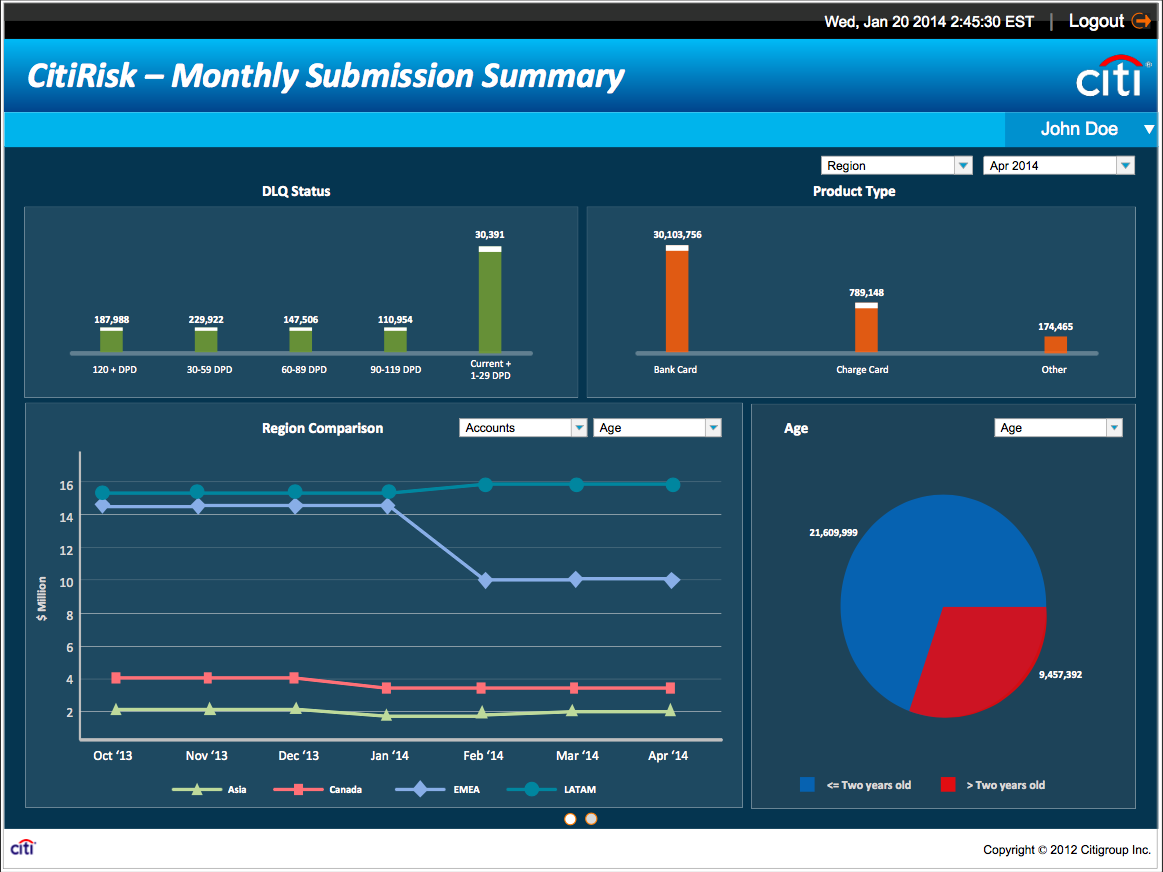Select the second carousel page dot
Image resolution: width=1163 pixels, height=872 pixels.
point(591,819)
